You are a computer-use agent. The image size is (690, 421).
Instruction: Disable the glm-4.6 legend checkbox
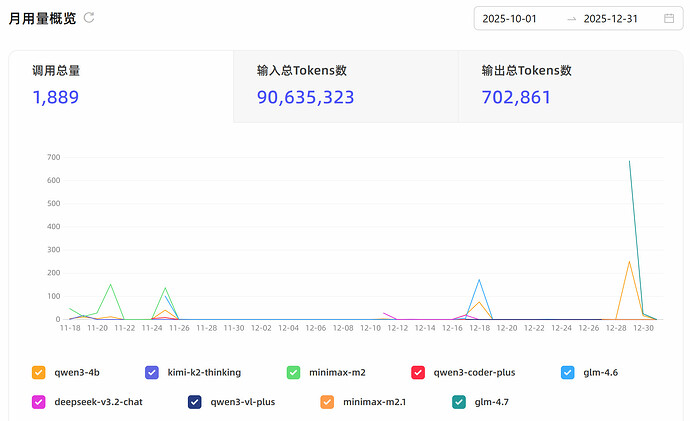[x=568, y=373]
